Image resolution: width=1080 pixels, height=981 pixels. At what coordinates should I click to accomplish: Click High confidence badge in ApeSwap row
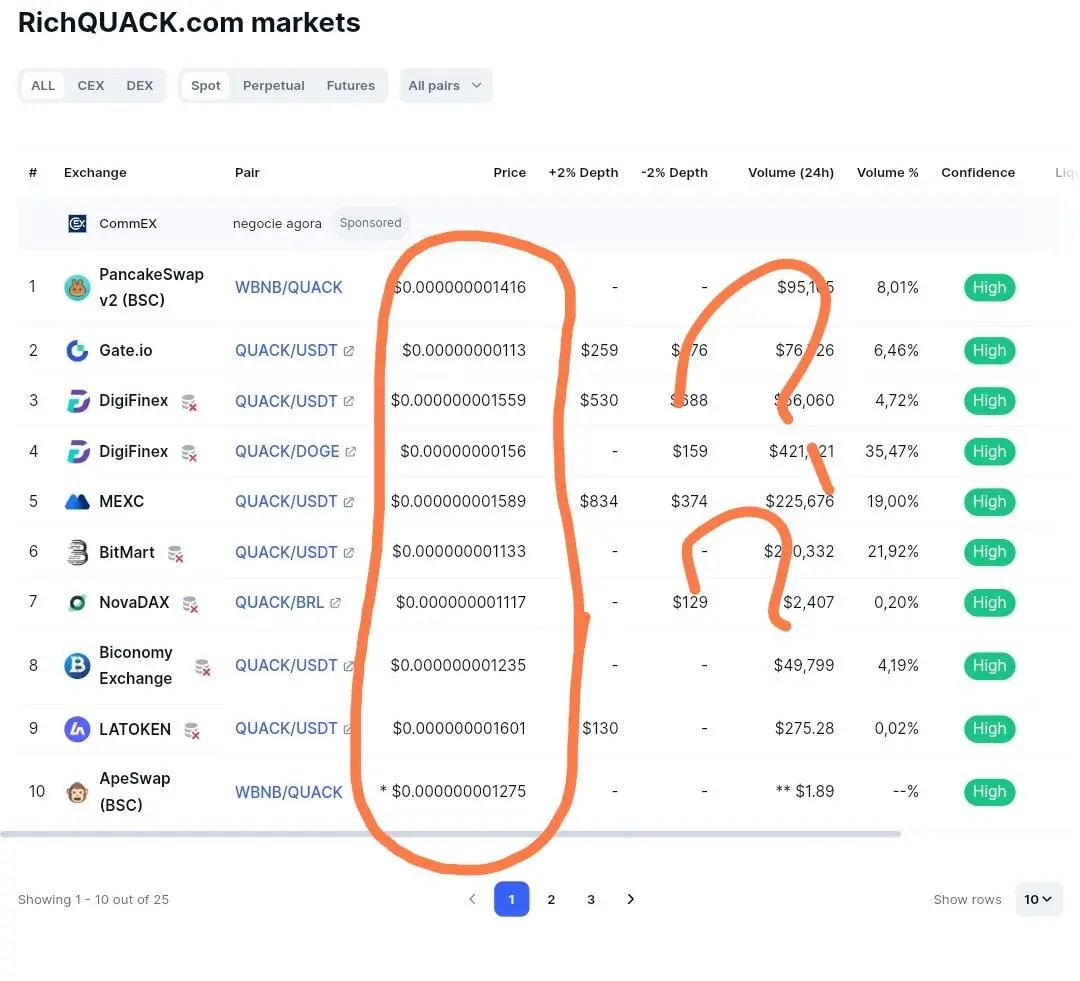coord(989,792)
